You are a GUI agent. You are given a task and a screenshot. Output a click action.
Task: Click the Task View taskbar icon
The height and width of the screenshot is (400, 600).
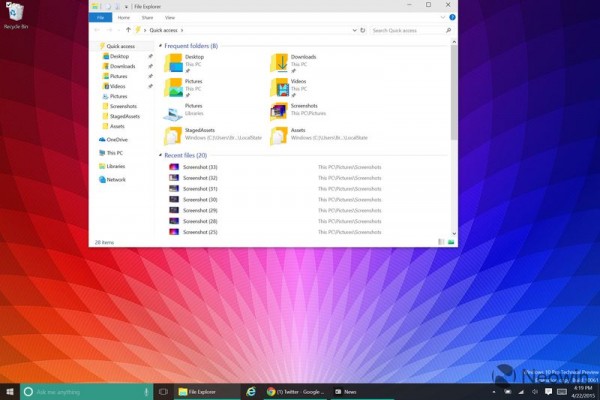click(x=165, y=391)
